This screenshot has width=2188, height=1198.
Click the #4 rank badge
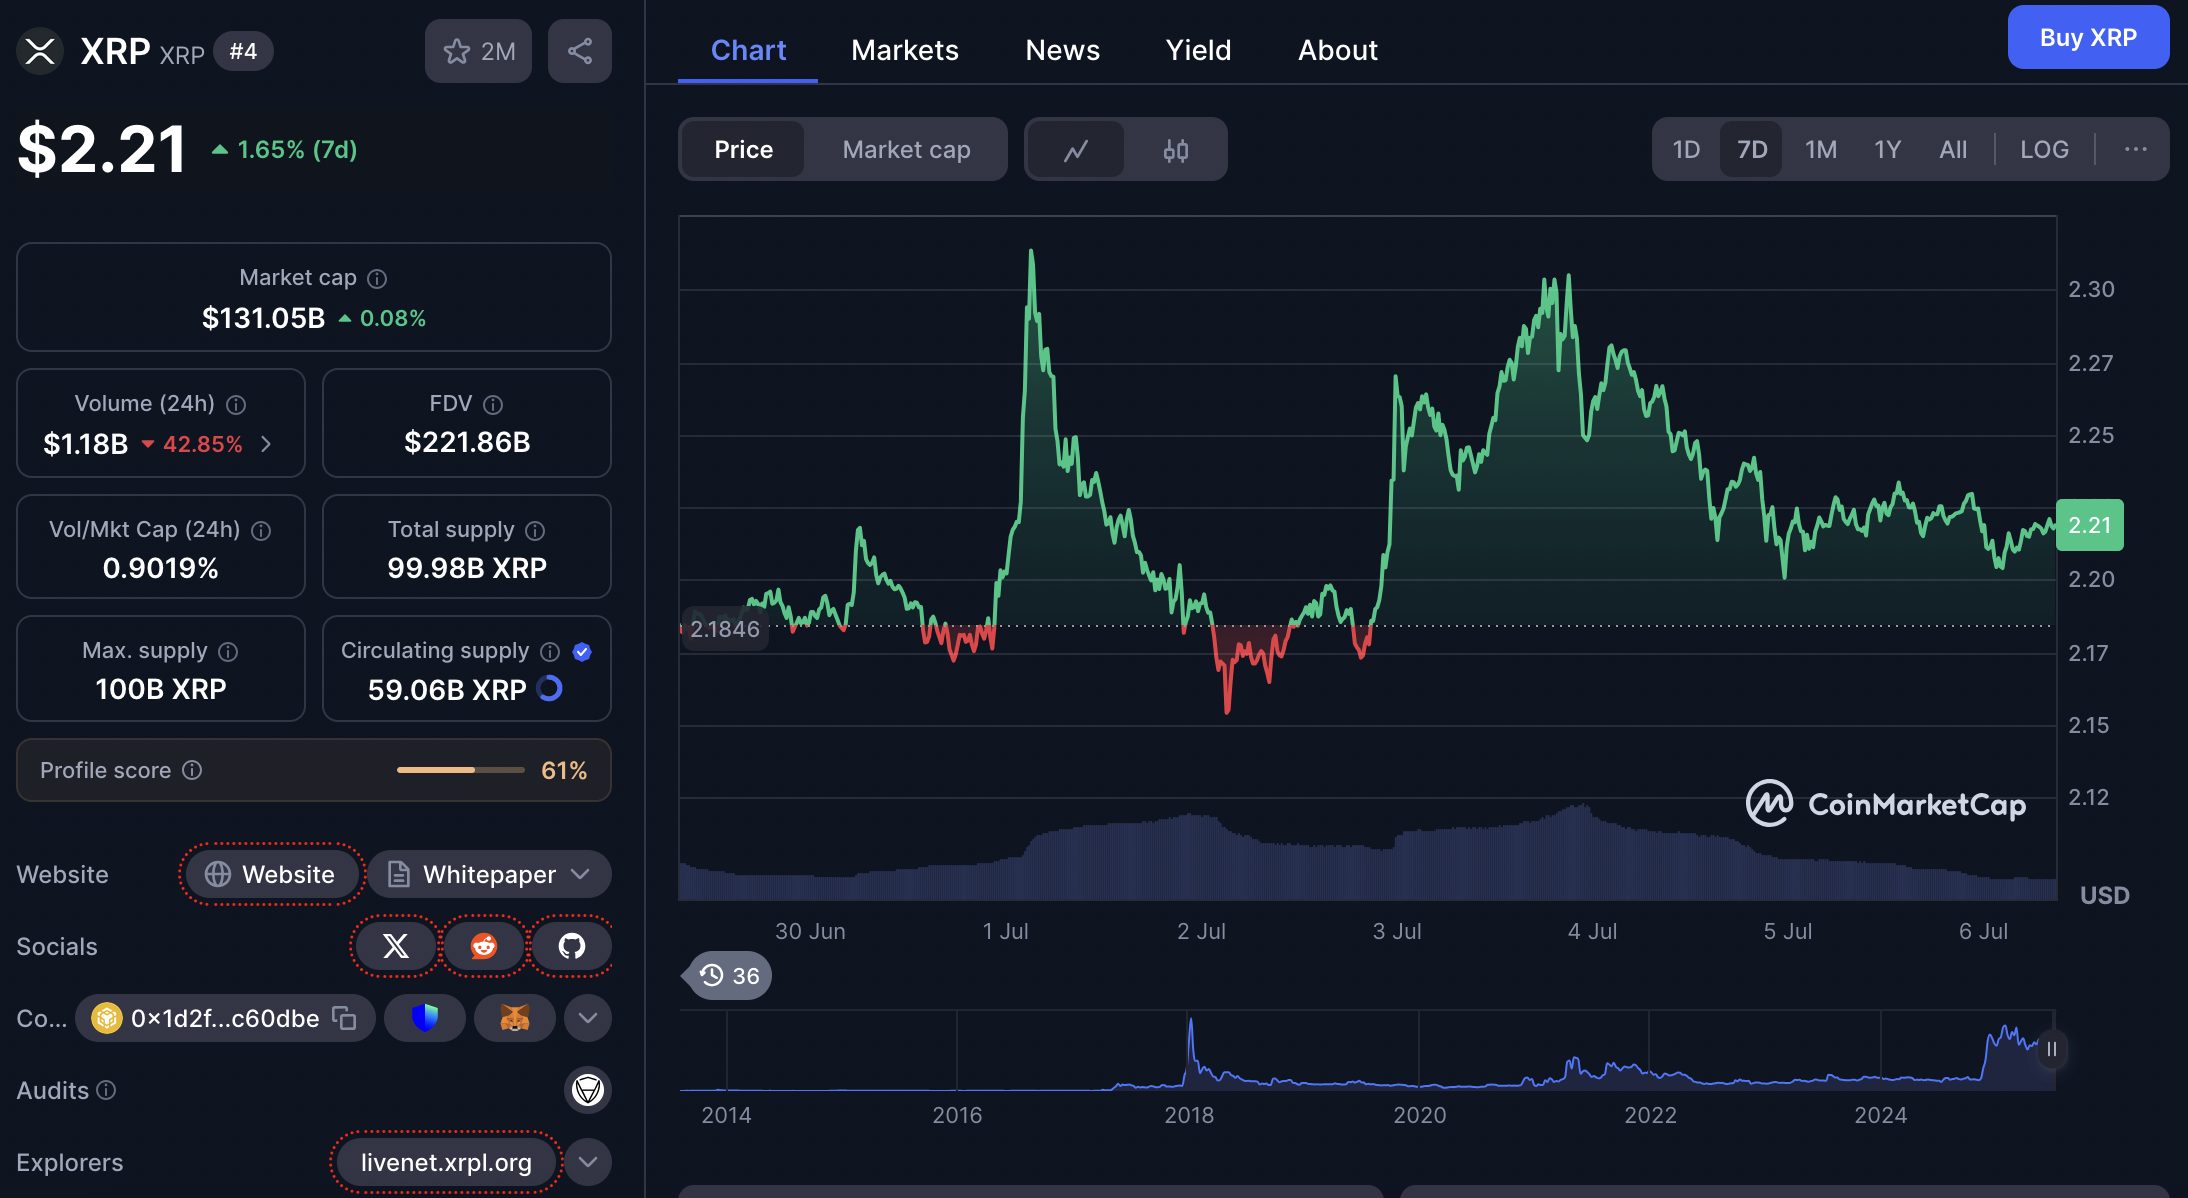[243, 51]
